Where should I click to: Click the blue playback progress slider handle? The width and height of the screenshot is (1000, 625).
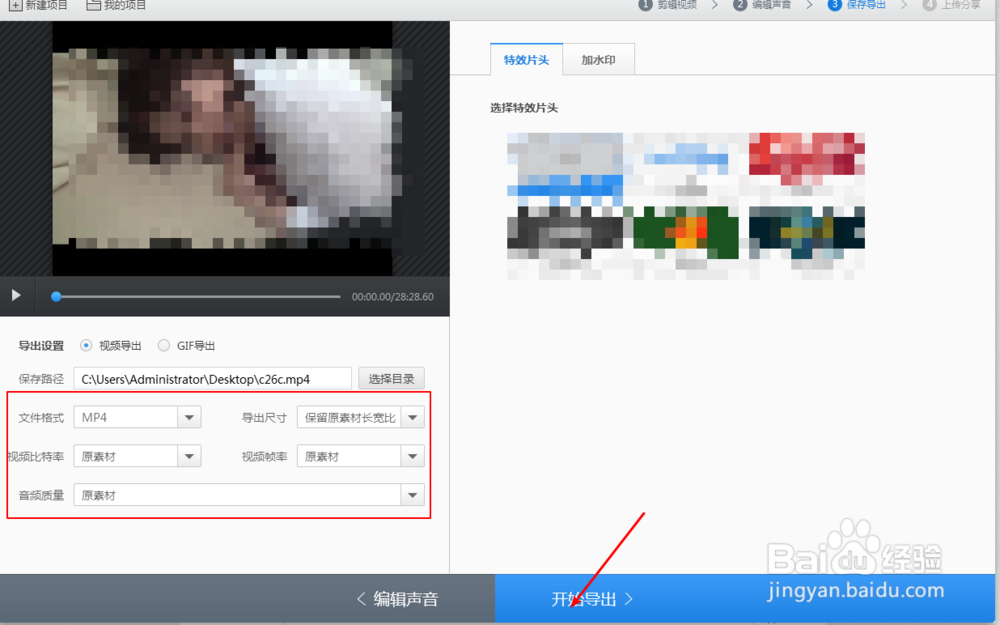(x=56, y=297)
